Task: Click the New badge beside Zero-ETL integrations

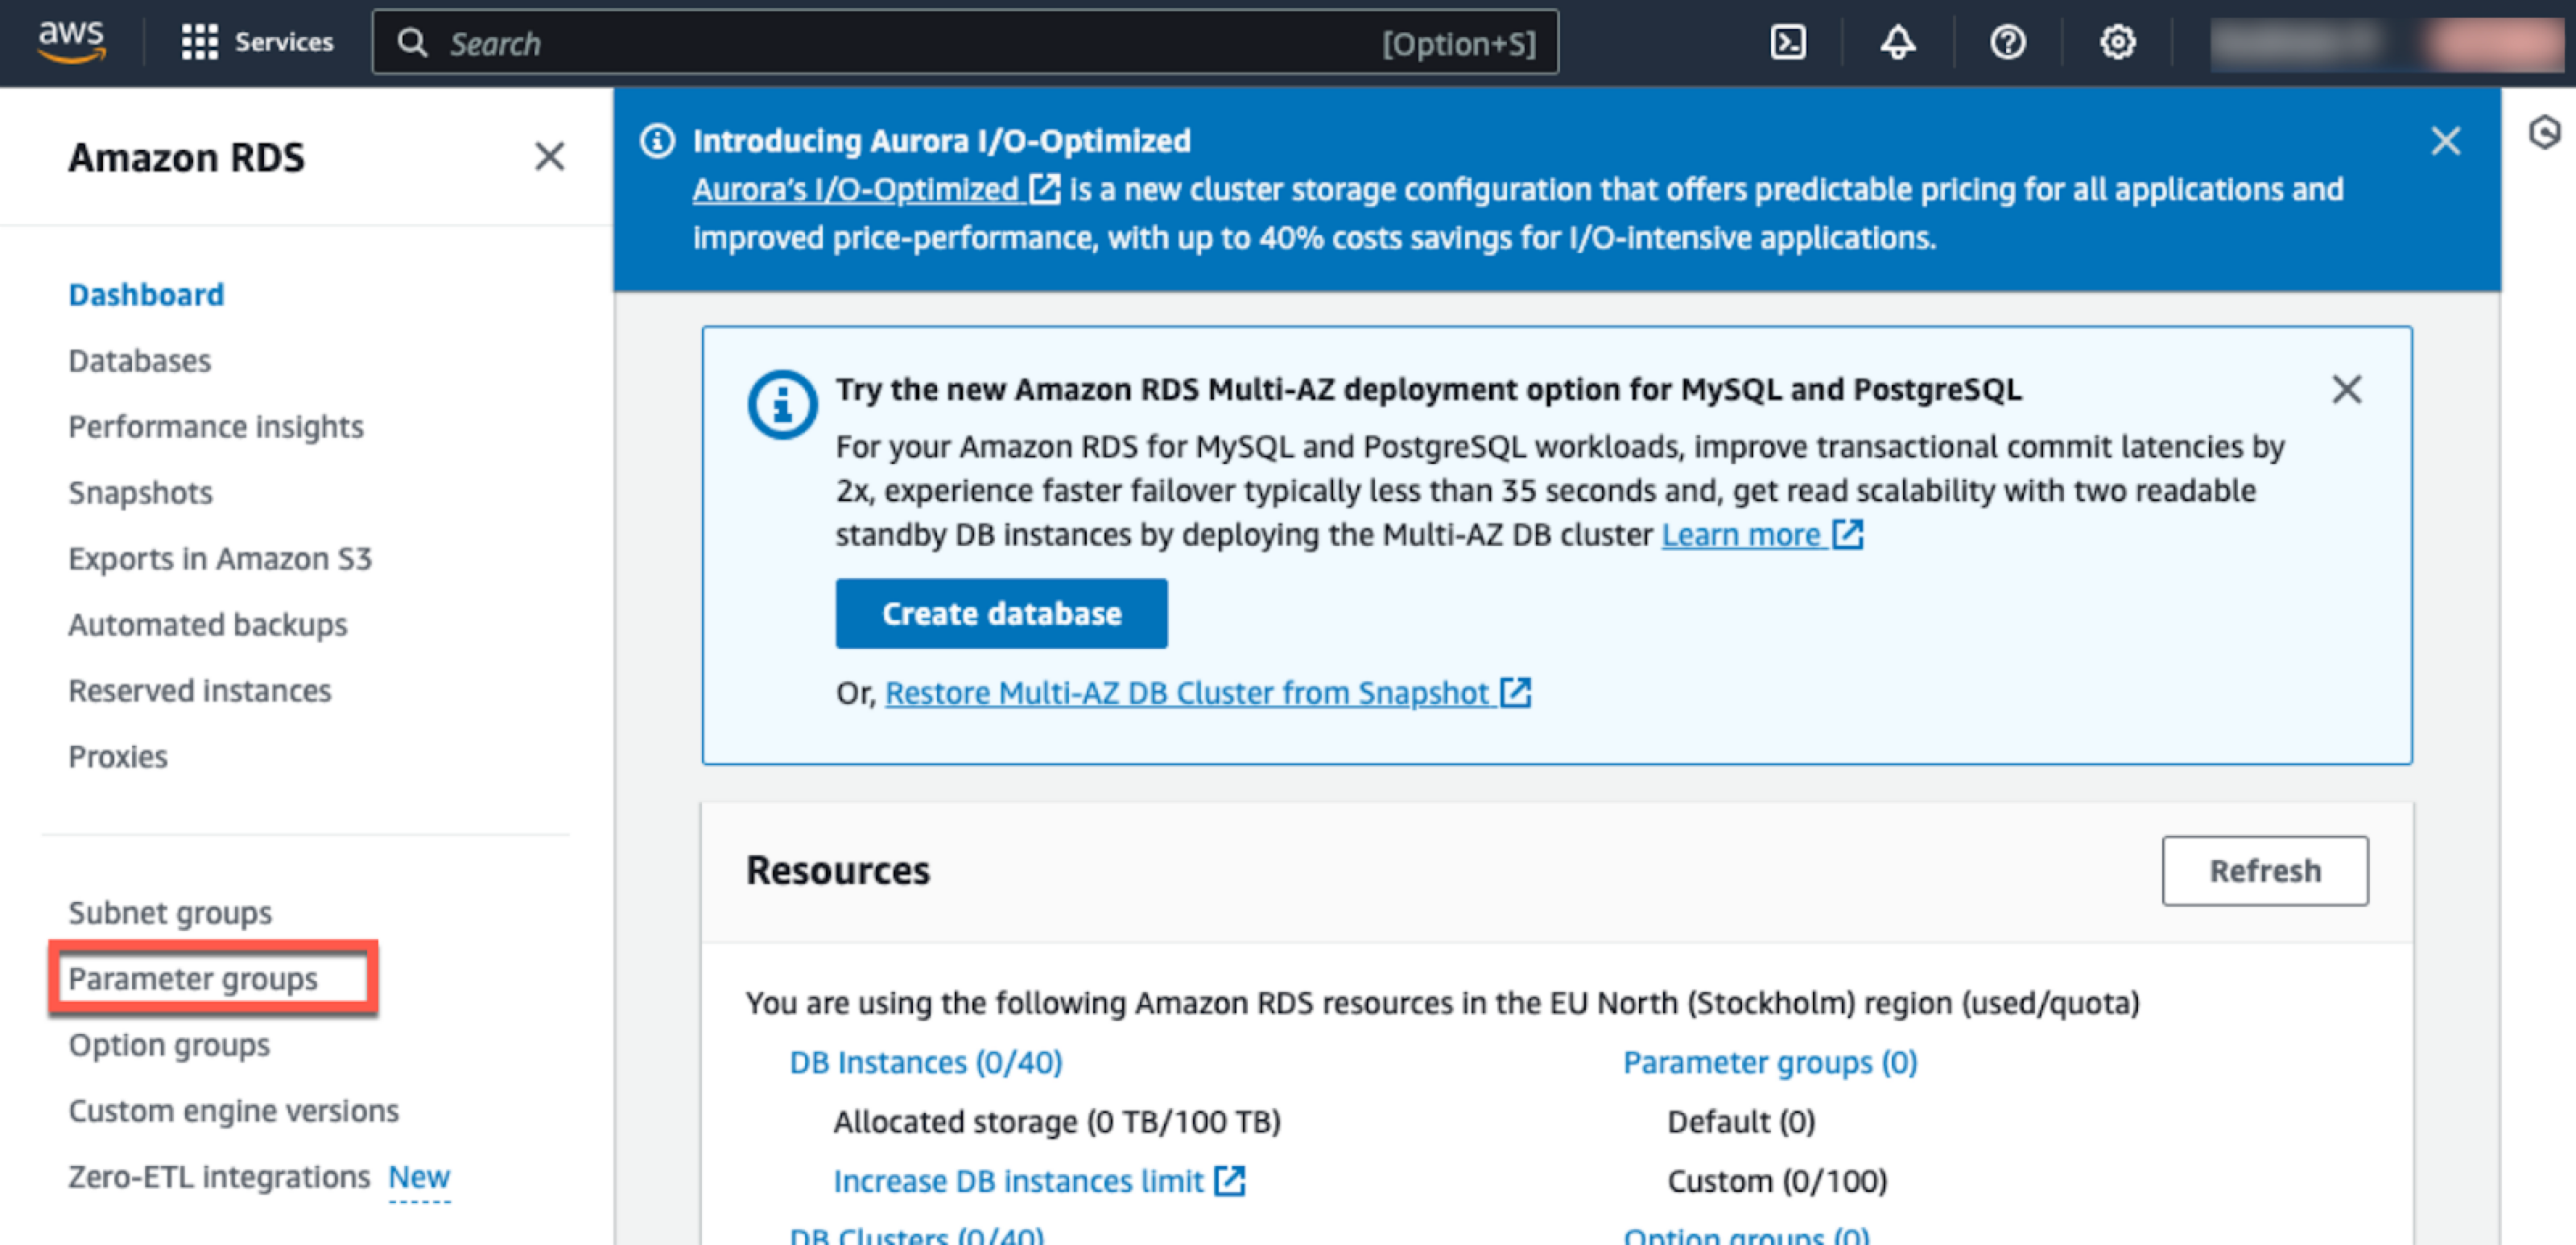Action: coord(419,1177)
